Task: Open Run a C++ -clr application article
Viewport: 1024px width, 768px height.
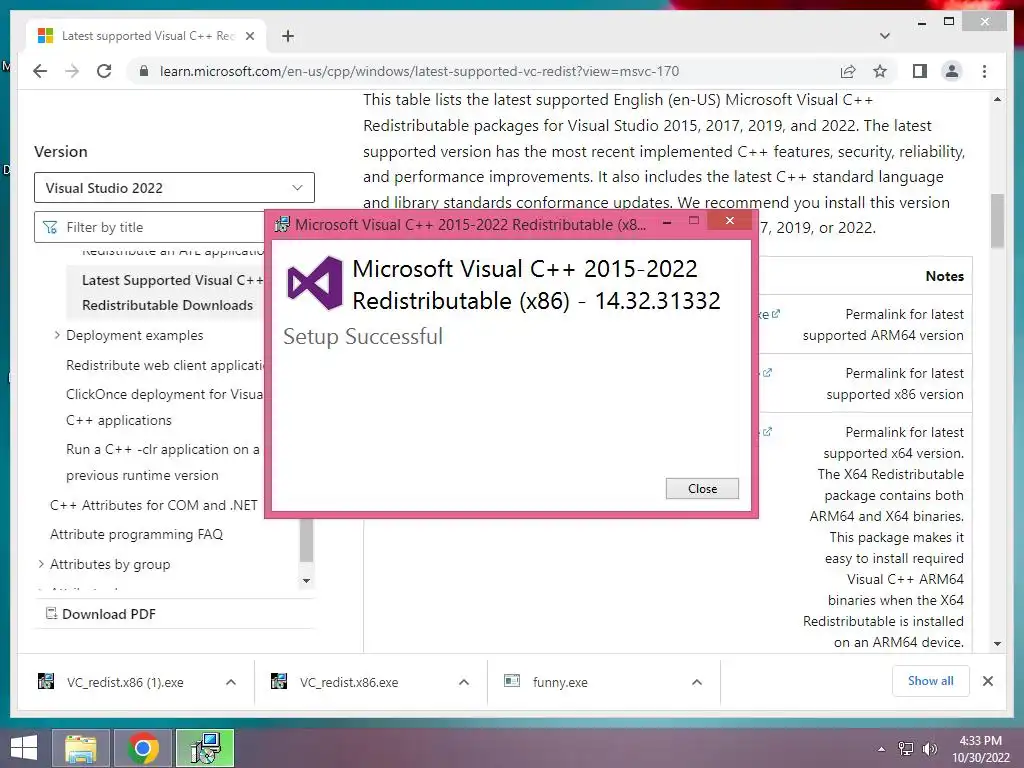Action: pyautogui.click(x=163, y=462)
